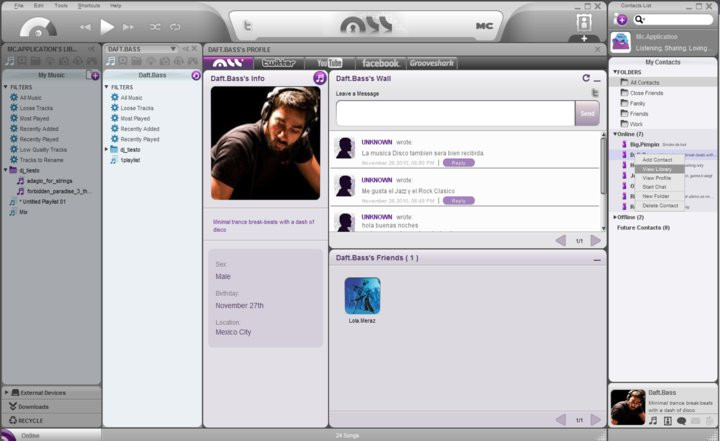Select the adagio_for_strings track
Image resolution: width=720 pixels, height=441 pixels.
coord(49,181)
